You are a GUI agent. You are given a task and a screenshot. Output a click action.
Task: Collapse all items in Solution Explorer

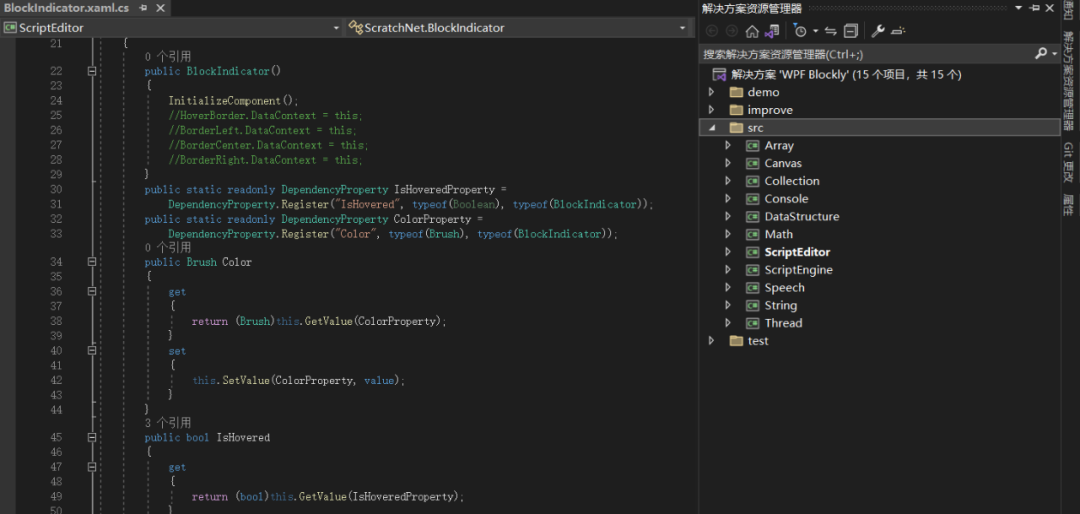851,31
